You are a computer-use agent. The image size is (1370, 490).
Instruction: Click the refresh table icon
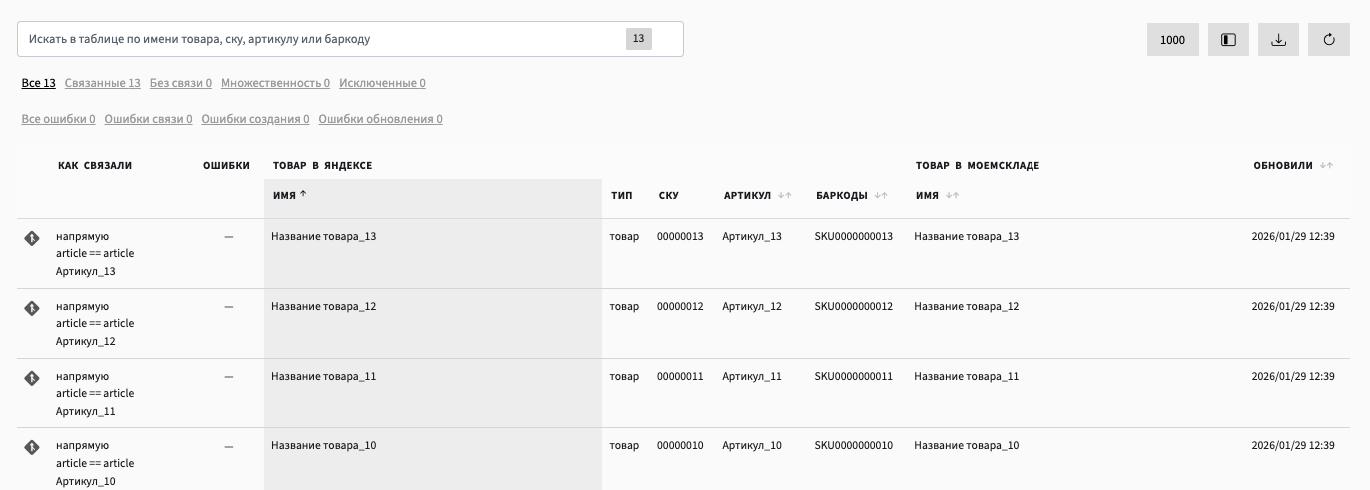pyautogui.click(x=1329, y=40)
